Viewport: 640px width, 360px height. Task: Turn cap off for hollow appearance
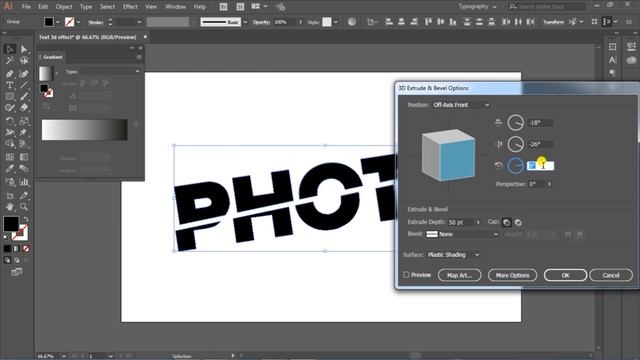[x=518, y=222]
